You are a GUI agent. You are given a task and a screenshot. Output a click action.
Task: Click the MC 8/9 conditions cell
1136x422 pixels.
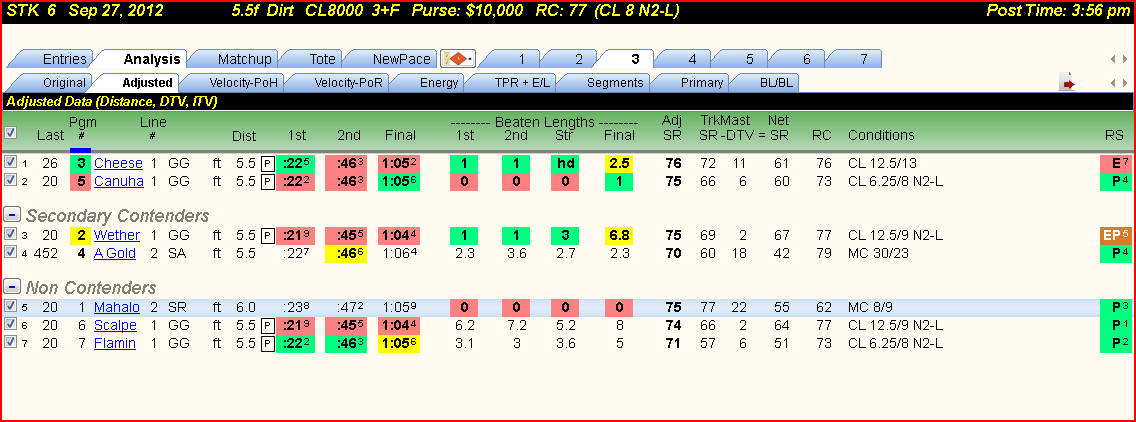coord(869,307)
